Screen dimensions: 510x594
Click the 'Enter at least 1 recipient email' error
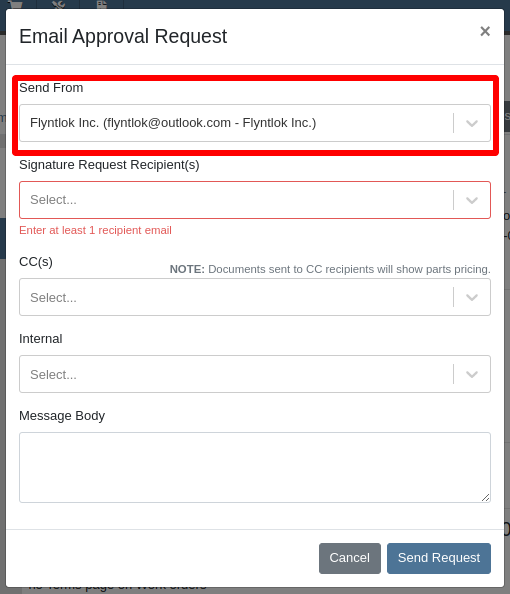[95, 230]
